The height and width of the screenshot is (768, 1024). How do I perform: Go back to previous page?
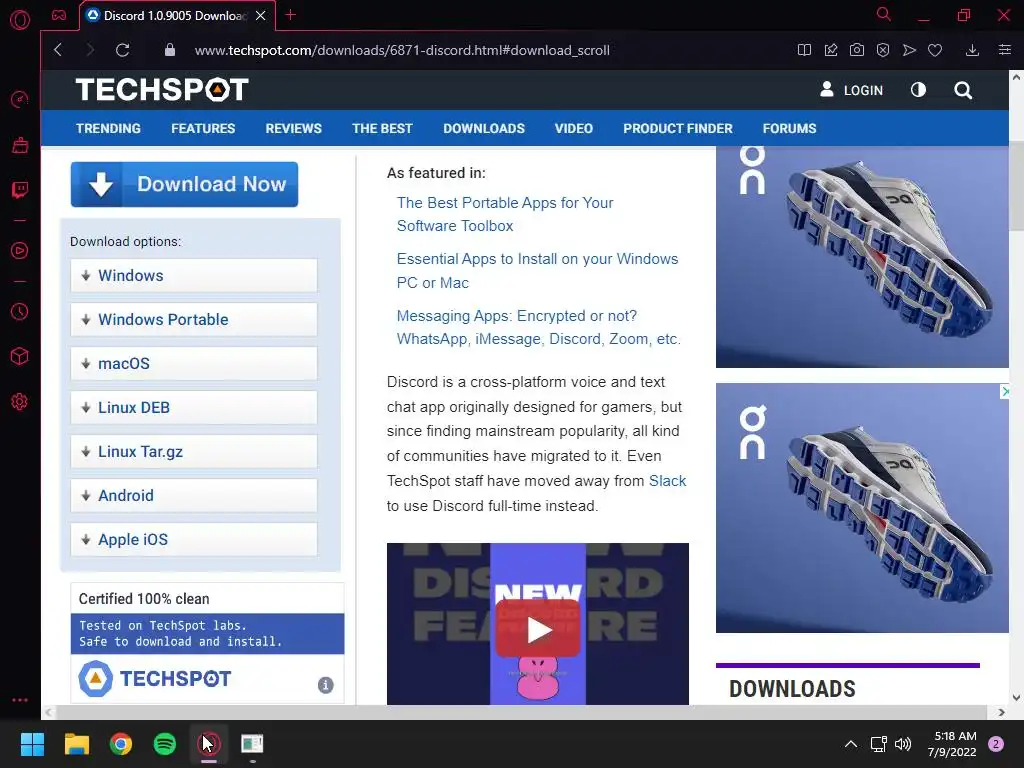(x=58, y=50)
